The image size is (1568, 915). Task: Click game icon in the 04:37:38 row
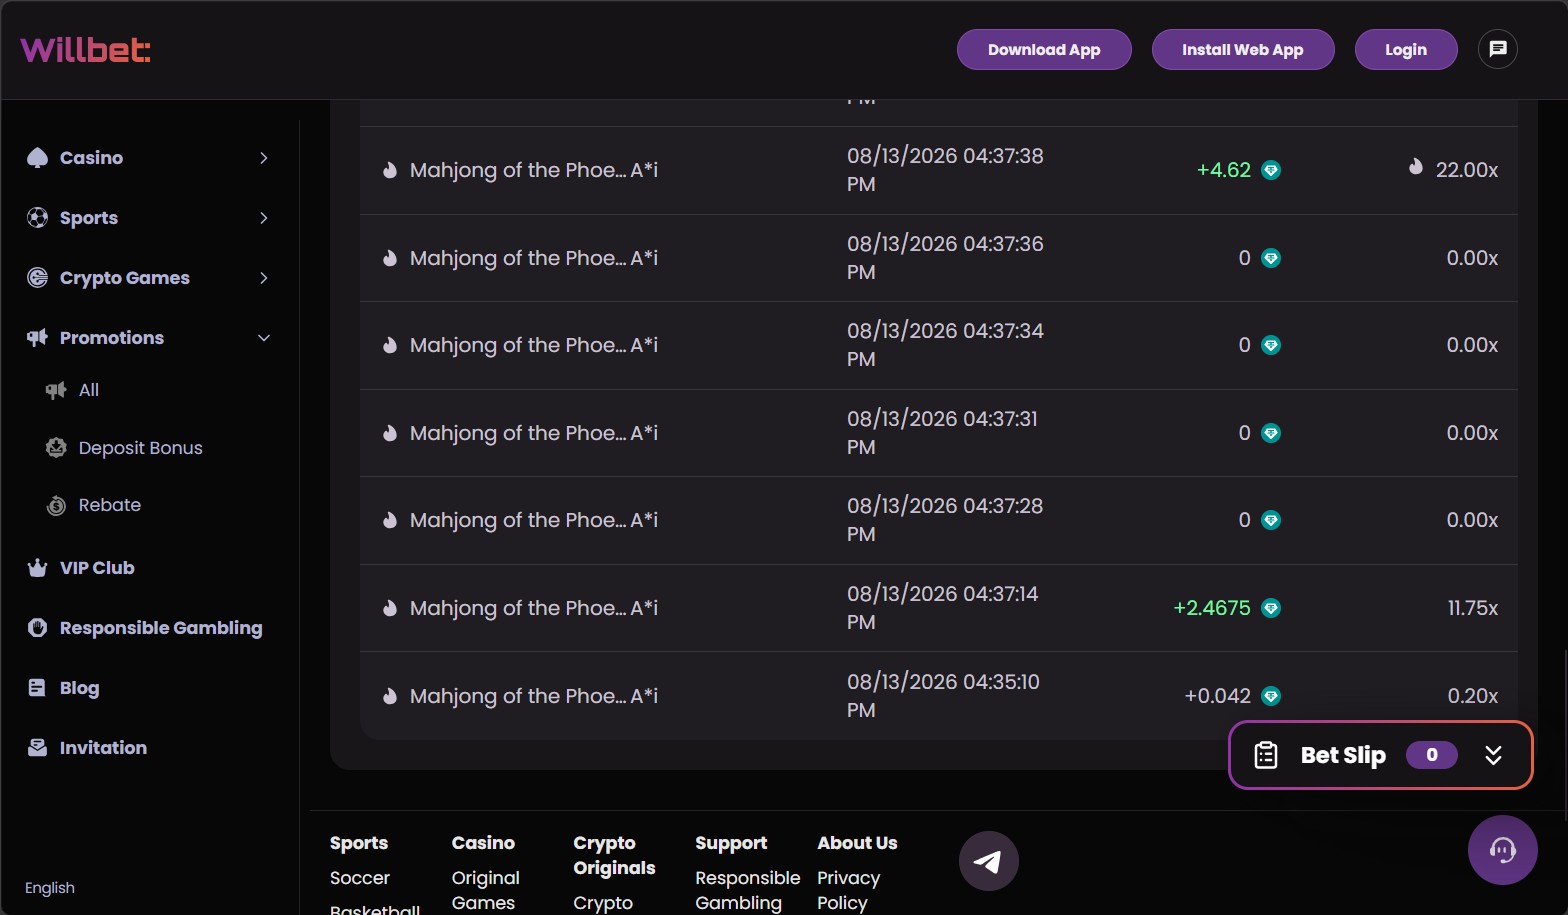click(390, 170)
